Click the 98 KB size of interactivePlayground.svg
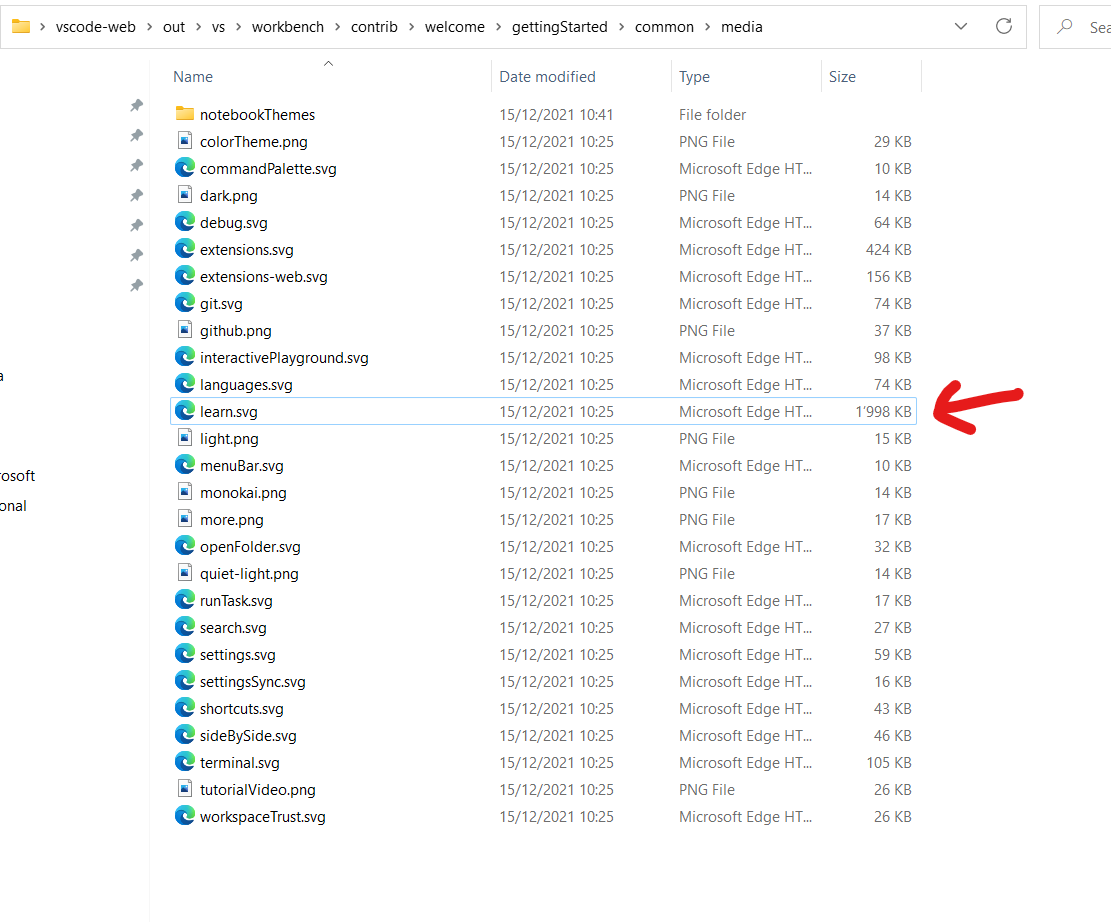Screen dimensions: 1111x922 [892, 357]
